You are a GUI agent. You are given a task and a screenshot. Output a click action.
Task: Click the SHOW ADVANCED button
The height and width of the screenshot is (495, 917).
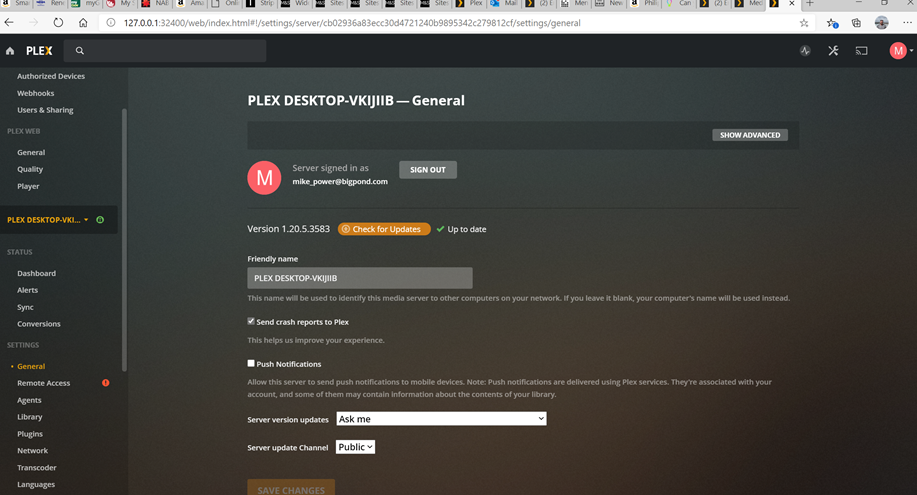tap(750, 135)
